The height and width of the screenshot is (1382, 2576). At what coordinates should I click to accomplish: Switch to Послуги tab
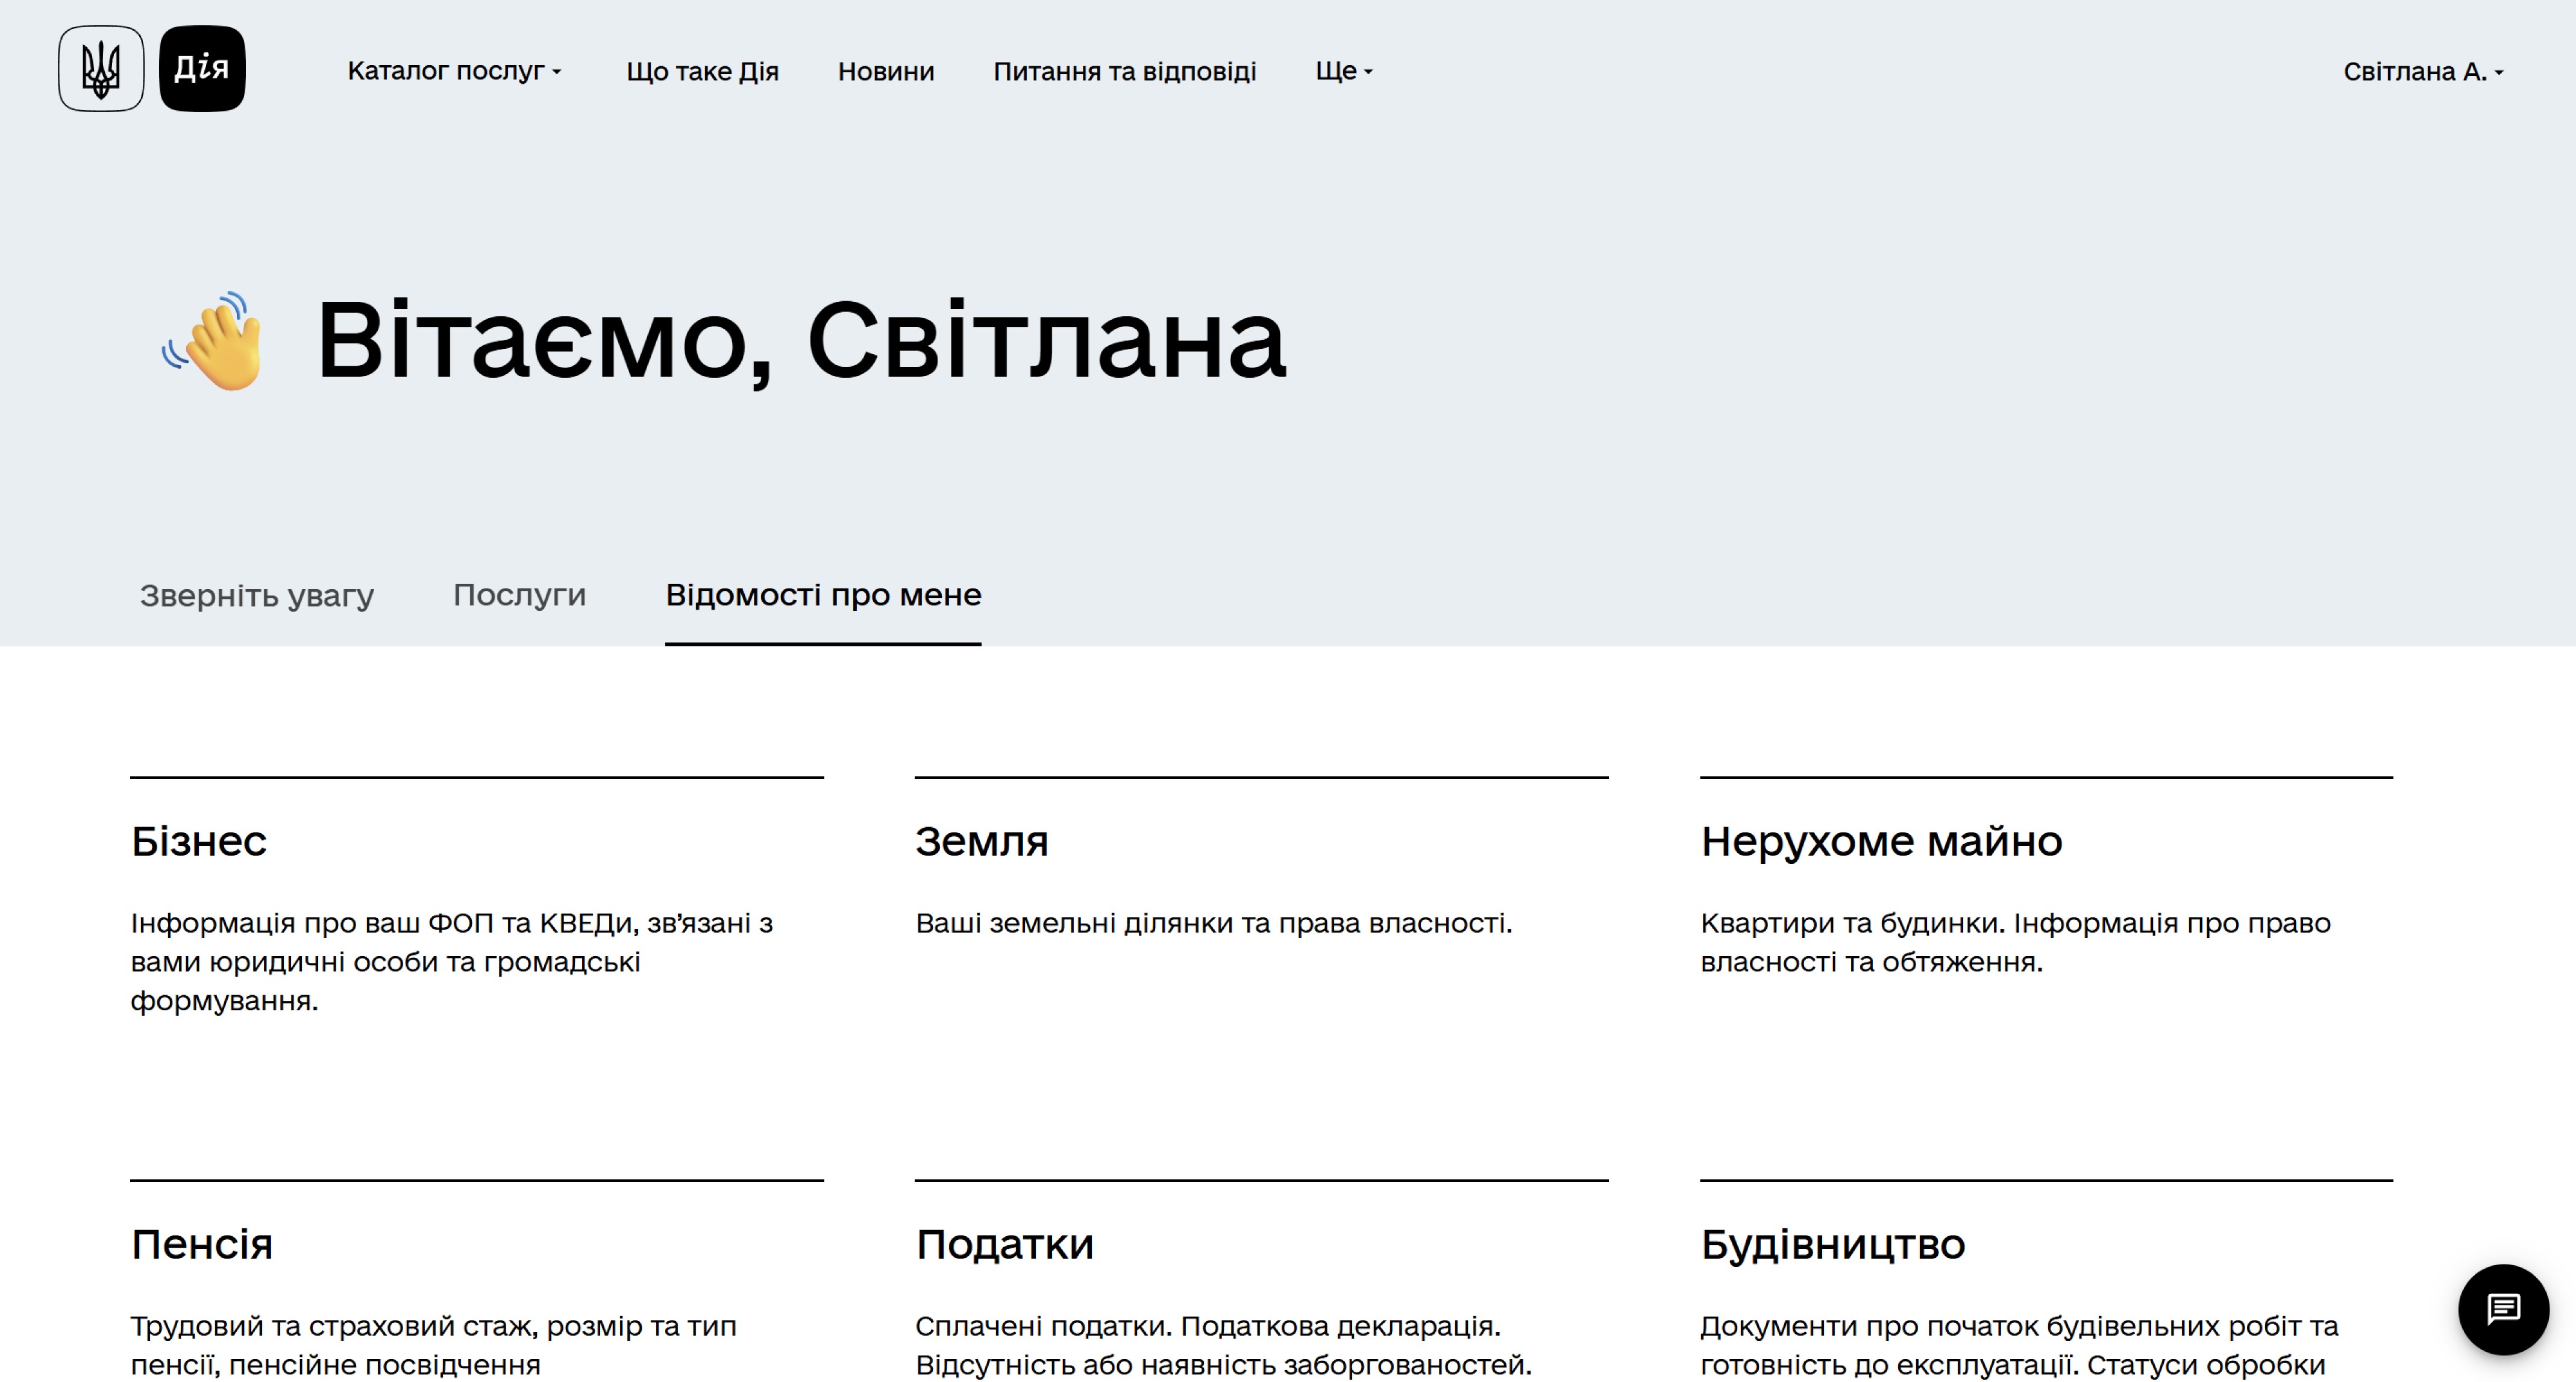coord(519,595)
